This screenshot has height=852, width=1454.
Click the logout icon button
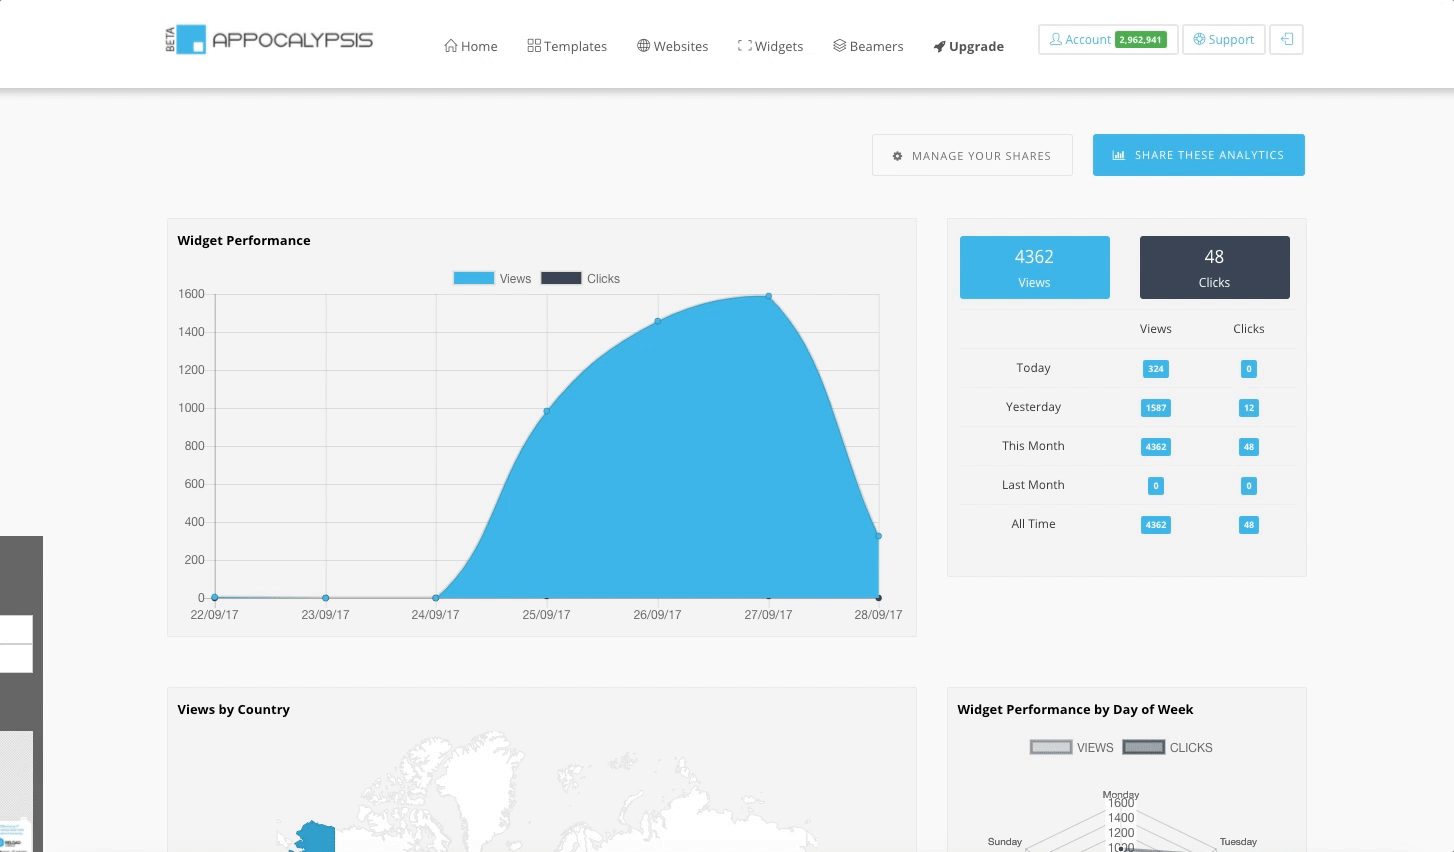click(x=1286, y=40)
